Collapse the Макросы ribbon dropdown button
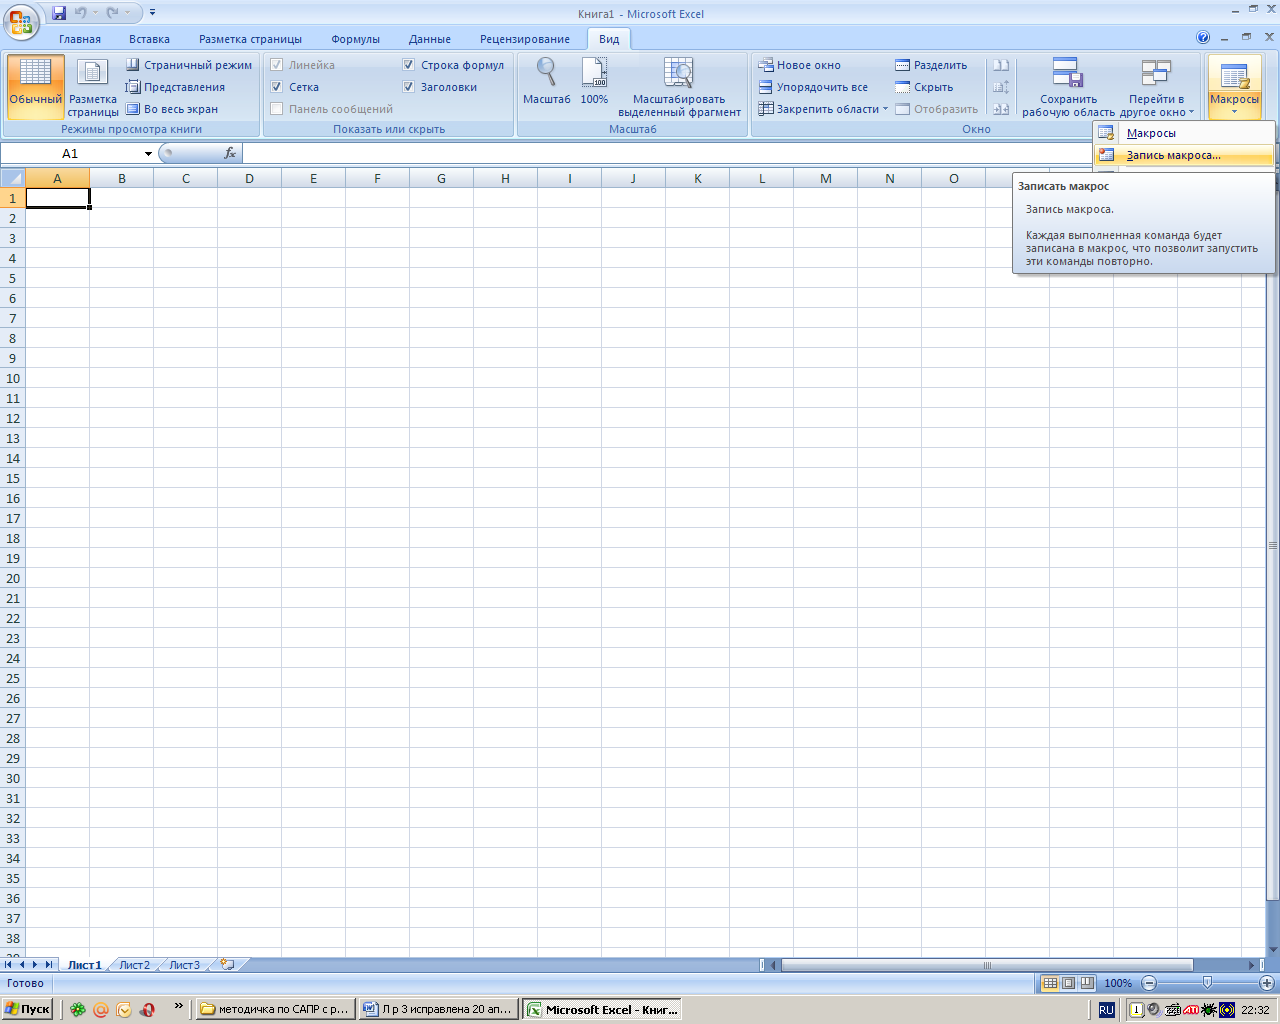The image size is (1280, 1024). point(1234,87)
